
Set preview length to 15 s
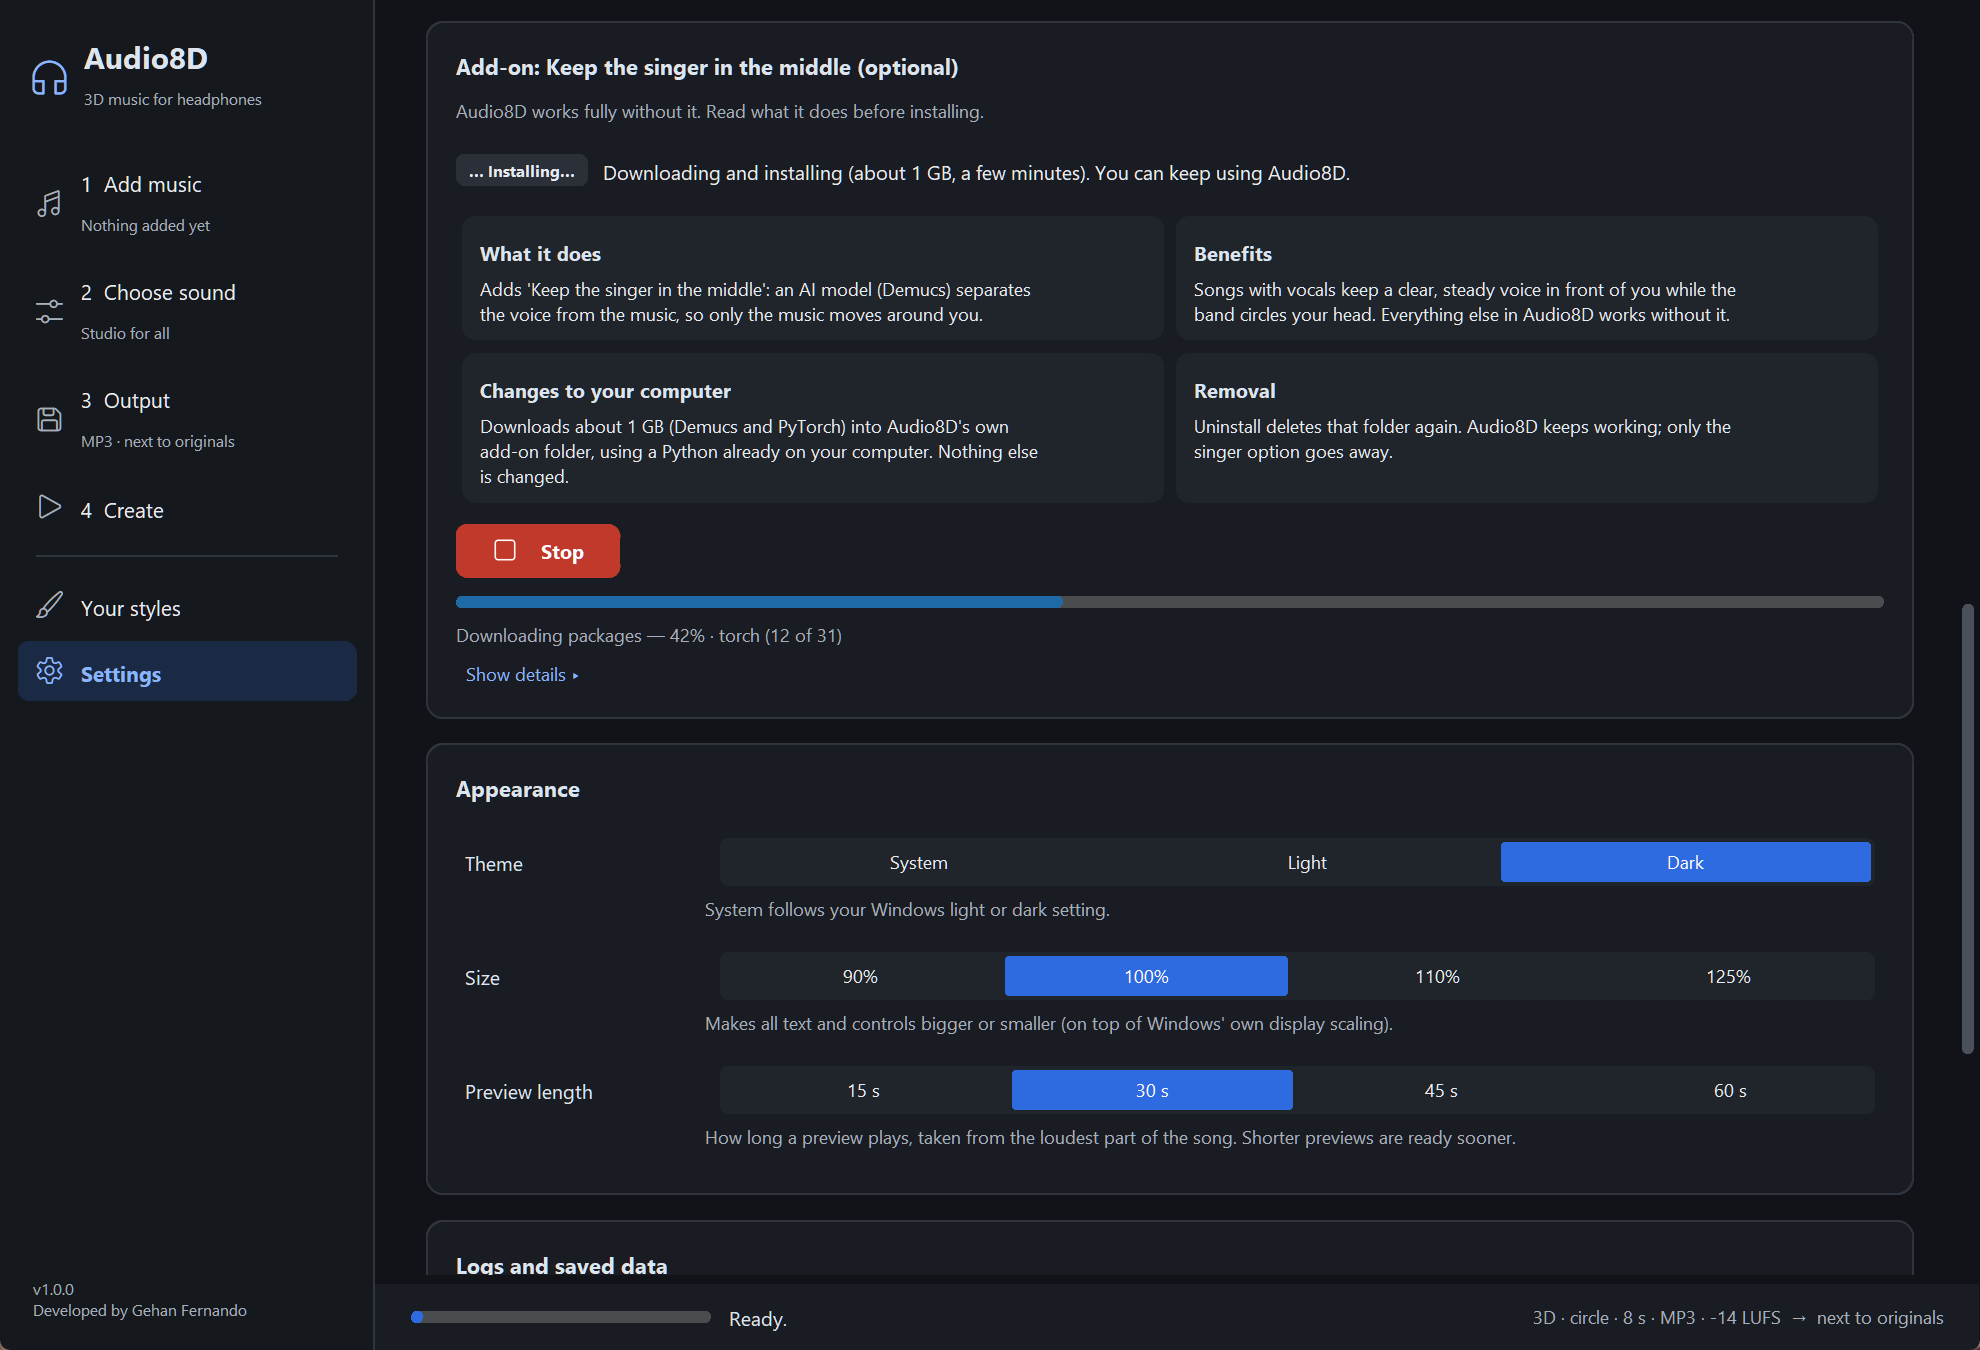point(863,1090)
